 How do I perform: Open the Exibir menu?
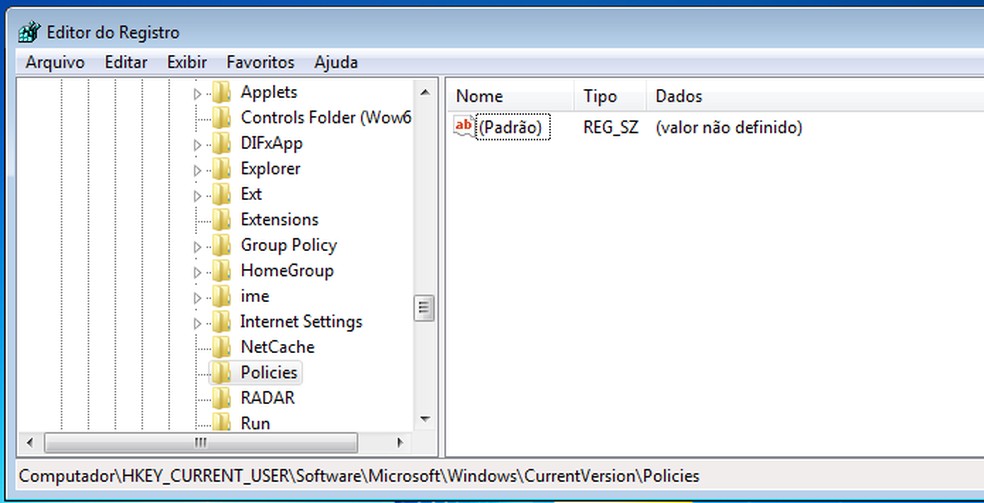tap(187, 62)
